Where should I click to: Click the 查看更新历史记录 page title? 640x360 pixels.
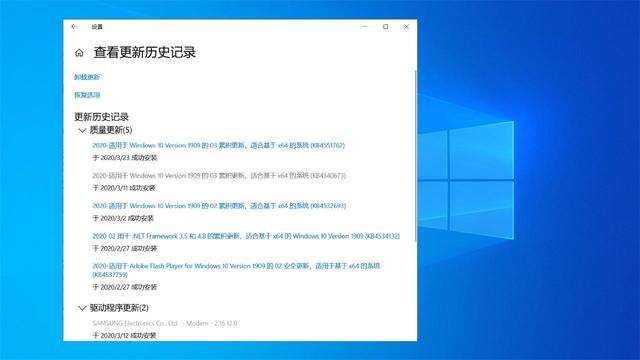pyautogui.click(x=145, y=53)
